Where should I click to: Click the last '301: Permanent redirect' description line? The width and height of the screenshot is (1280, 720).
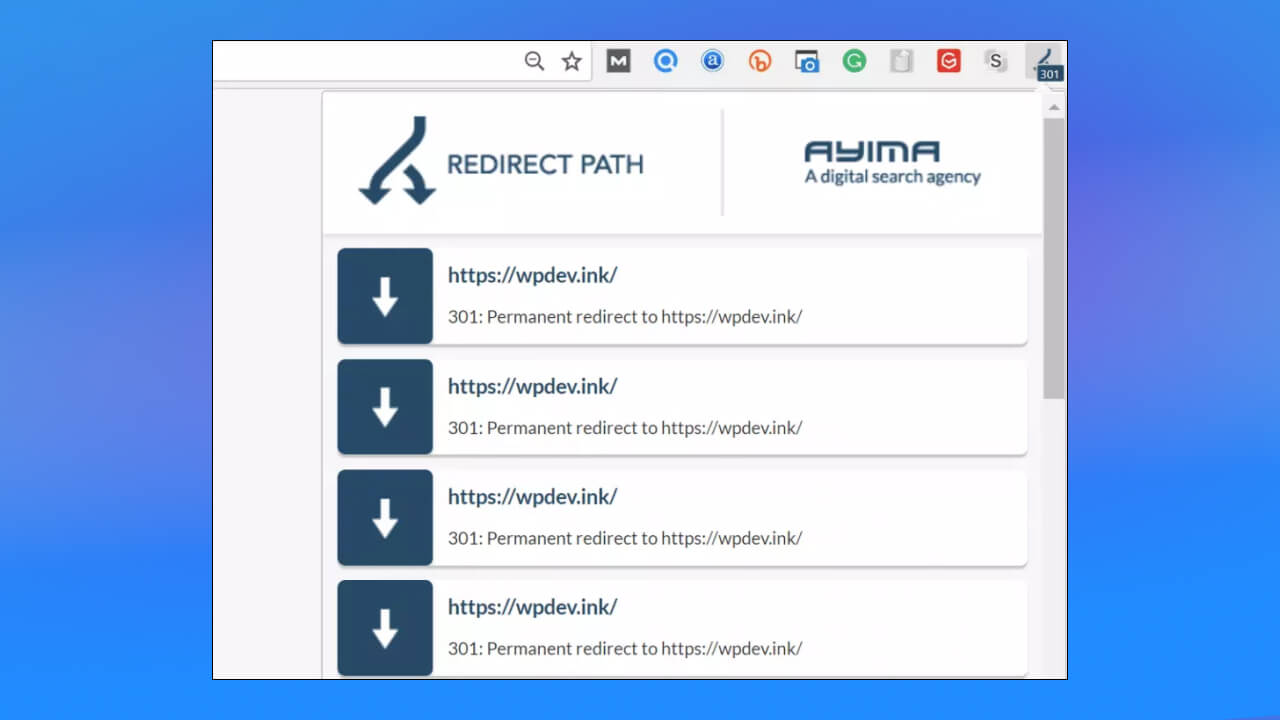point(625,648)
